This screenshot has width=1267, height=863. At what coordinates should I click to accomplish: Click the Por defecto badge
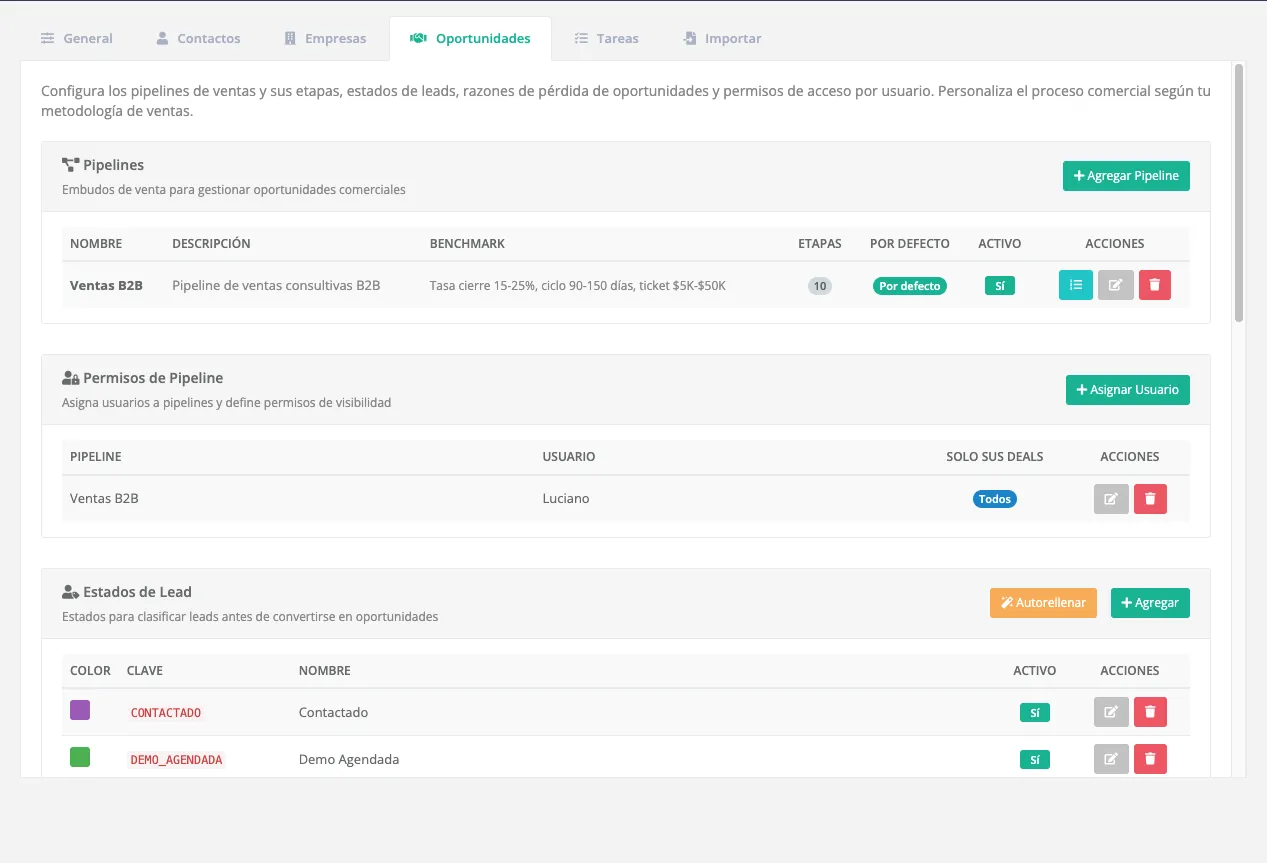[x=910, y=286]
